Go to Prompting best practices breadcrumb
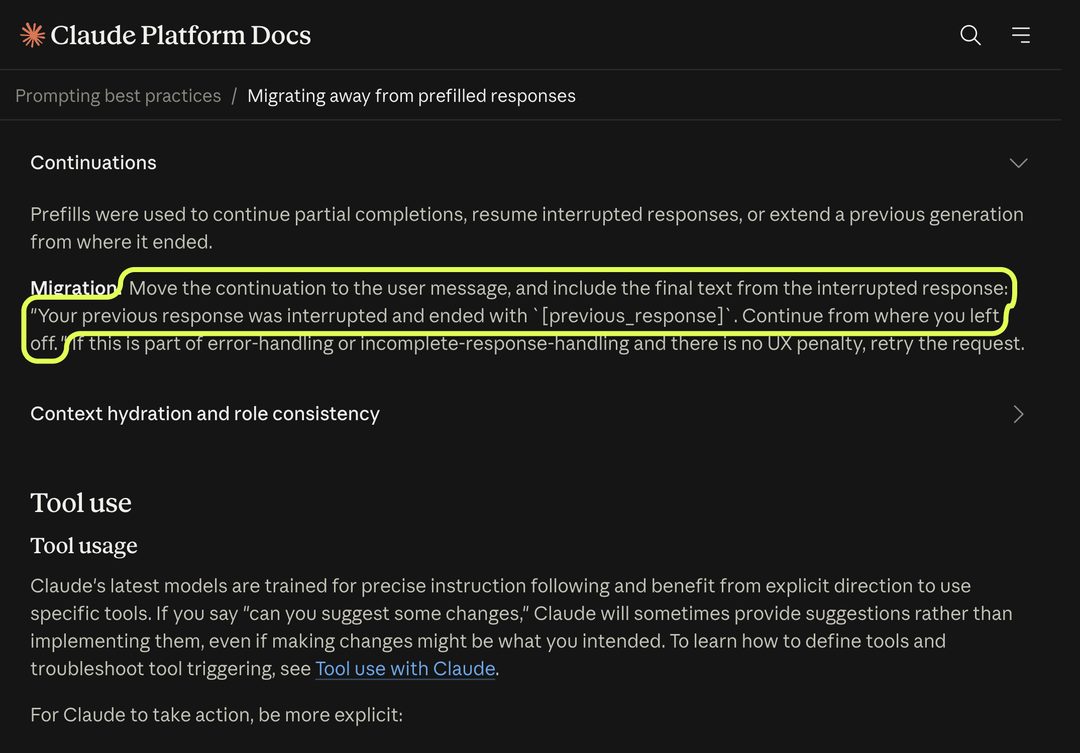 coord(118,95)
